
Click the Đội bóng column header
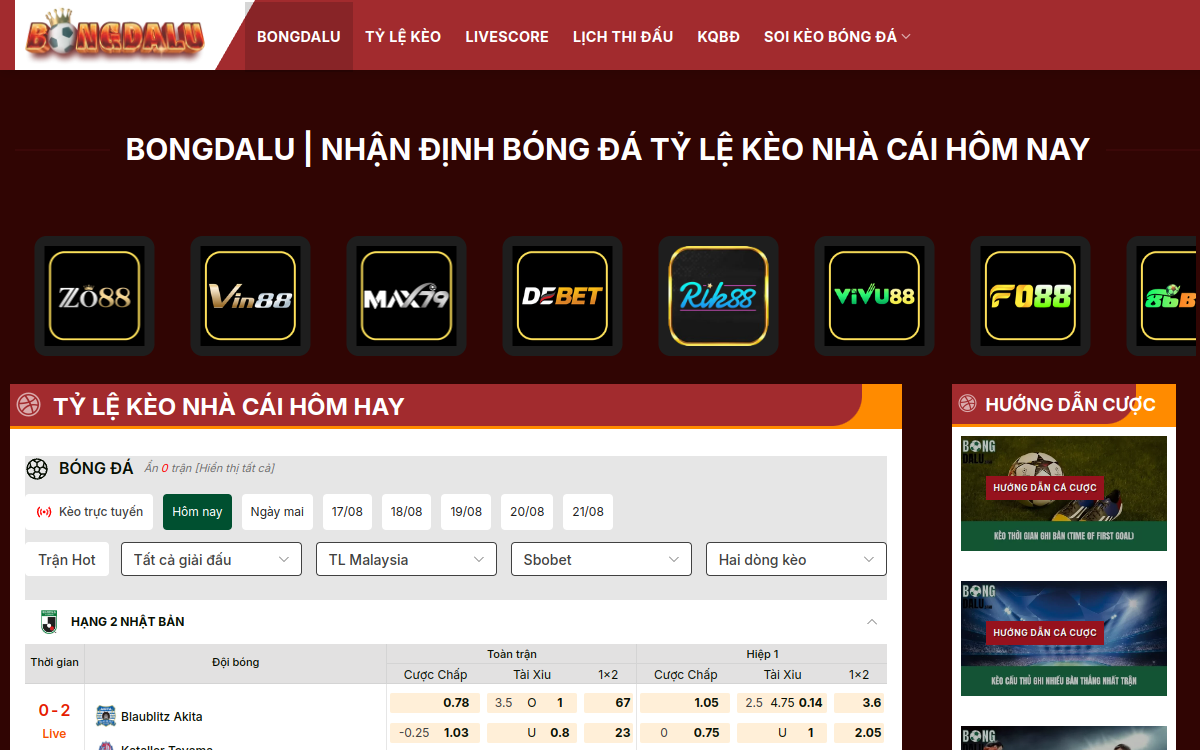pyautogui.click(x=236, y=662)
